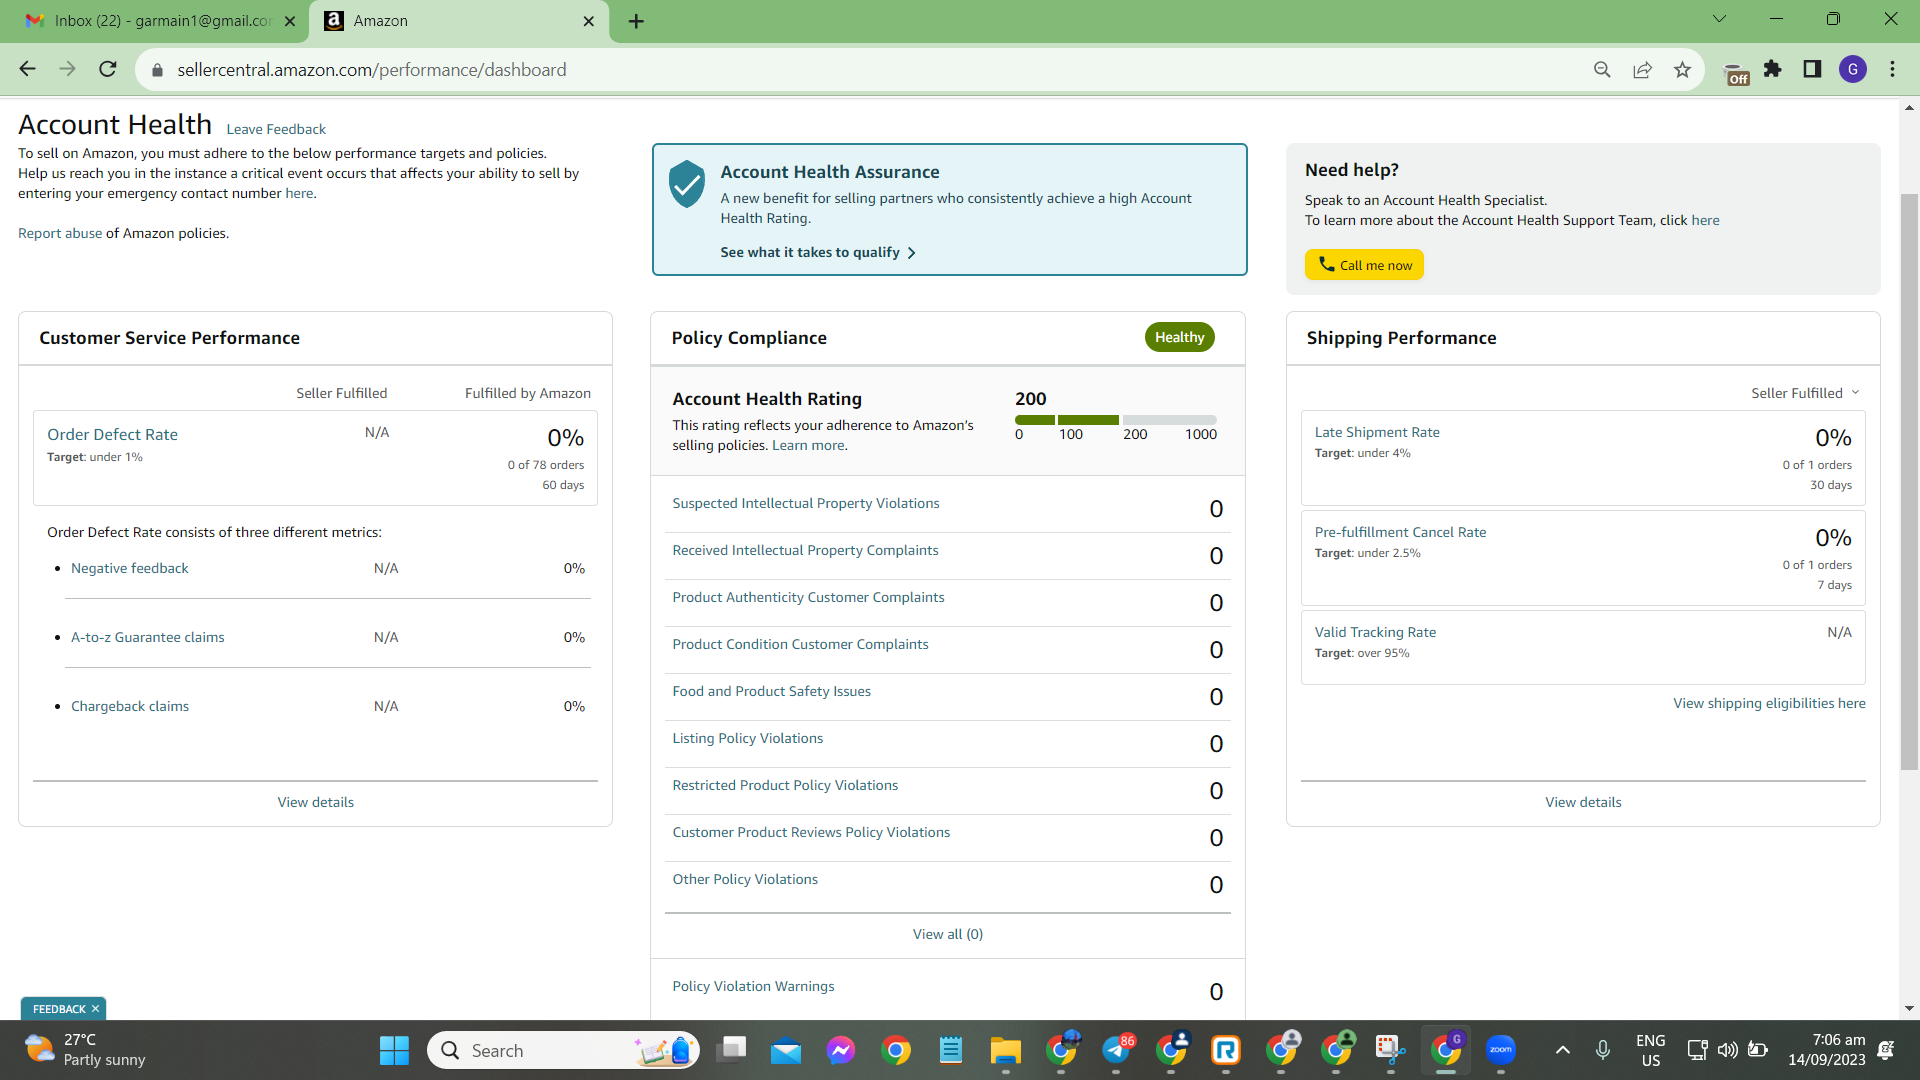Image resolution: width=1920 pixels, height=1080 pixels.
Task: Open Late Shipment Rate link
Action: (x=1377, y=432)
